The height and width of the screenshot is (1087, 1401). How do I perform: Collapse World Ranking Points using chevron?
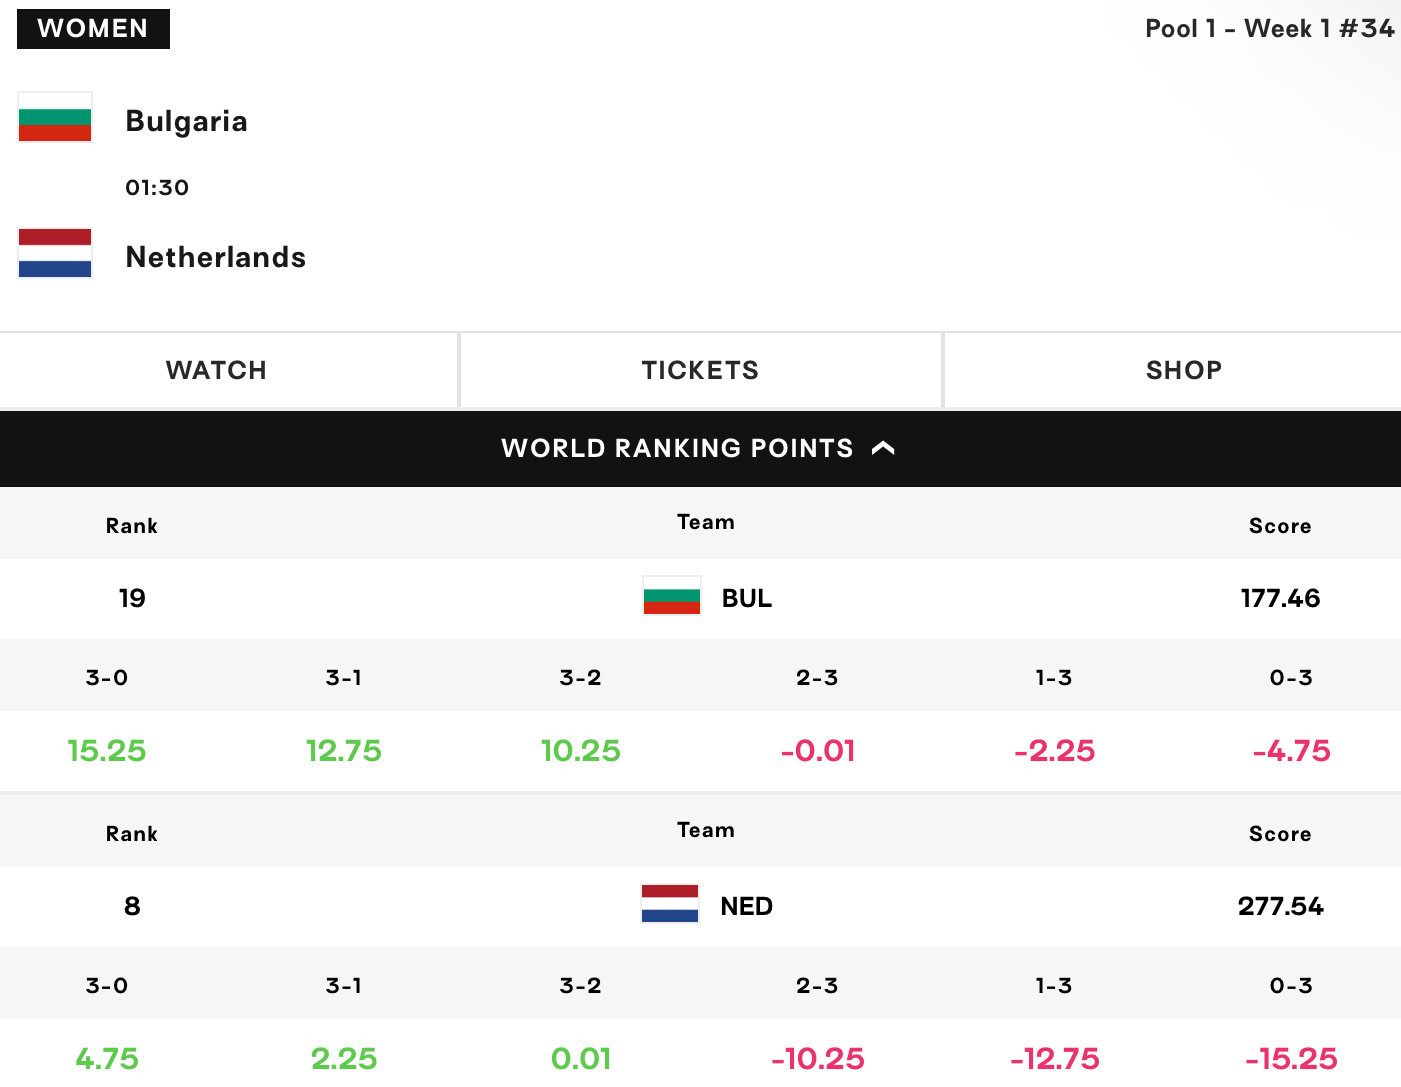pyautogui.click(x=883, y=448)
